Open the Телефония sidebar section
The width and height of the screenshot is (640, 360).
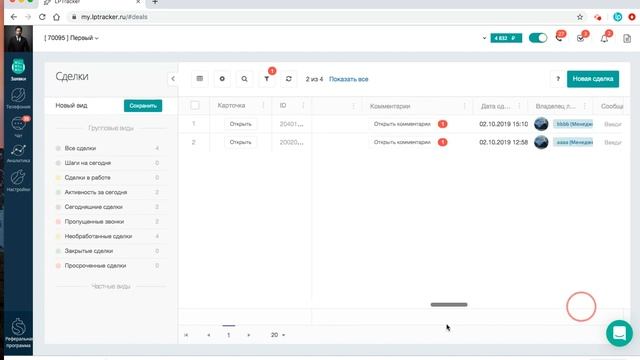pyautogui.click(x=18, y=98)
